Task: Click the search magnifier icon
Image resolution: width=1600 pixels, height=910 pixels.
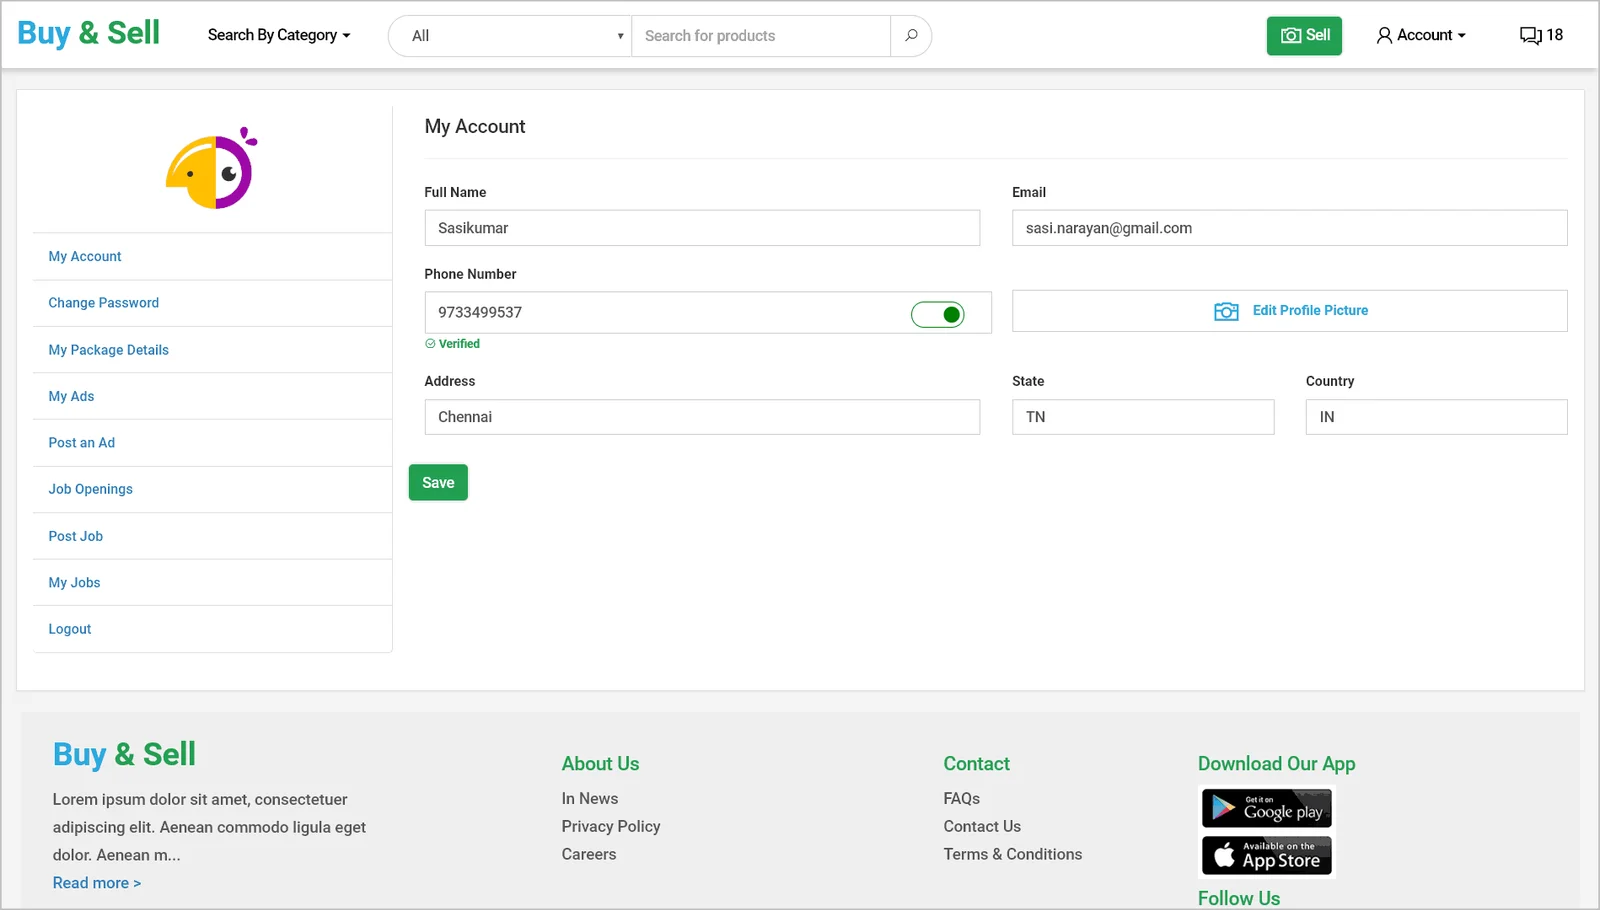Action: point(911,35)
